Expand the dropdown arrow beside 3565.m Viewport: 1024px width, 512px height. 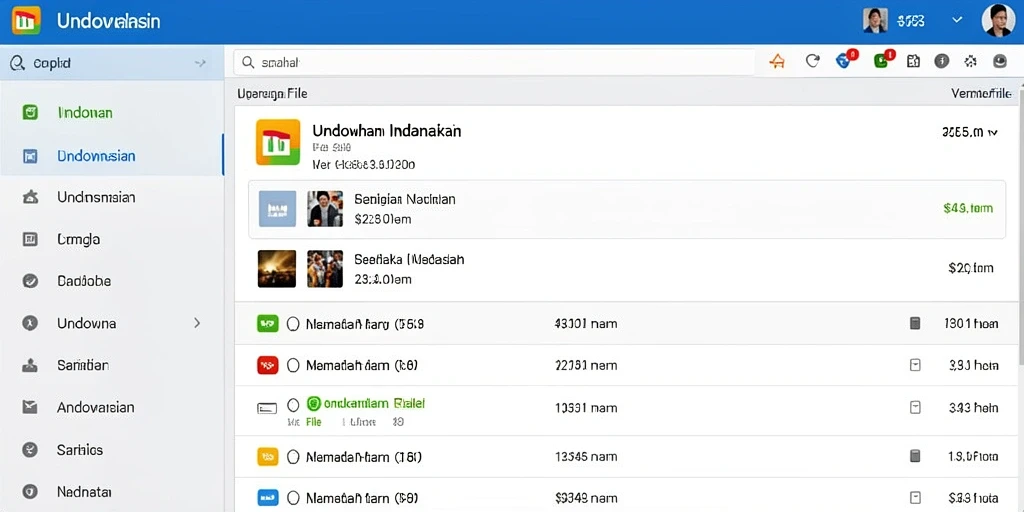(x=993, y=133)
